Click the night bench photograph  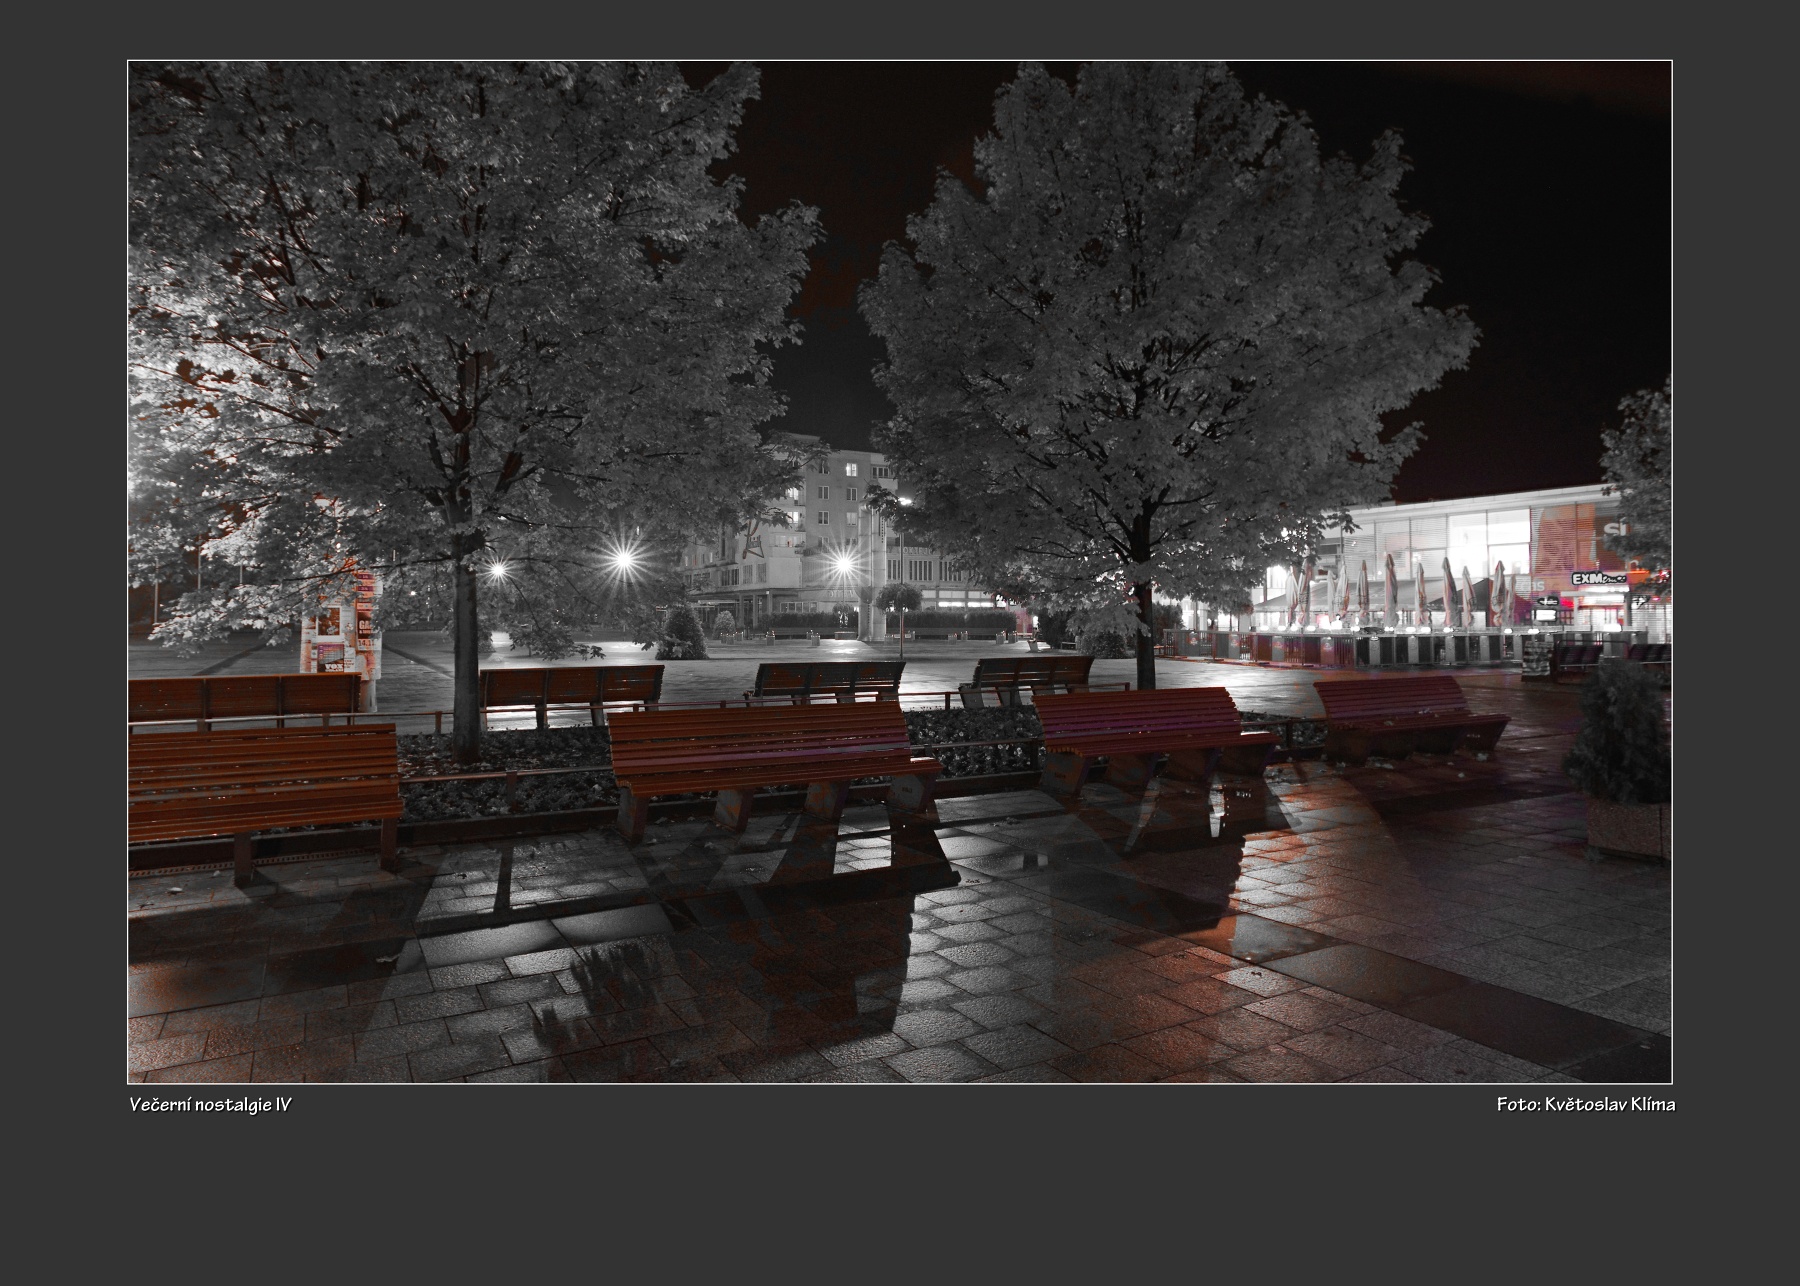(900, 572)
